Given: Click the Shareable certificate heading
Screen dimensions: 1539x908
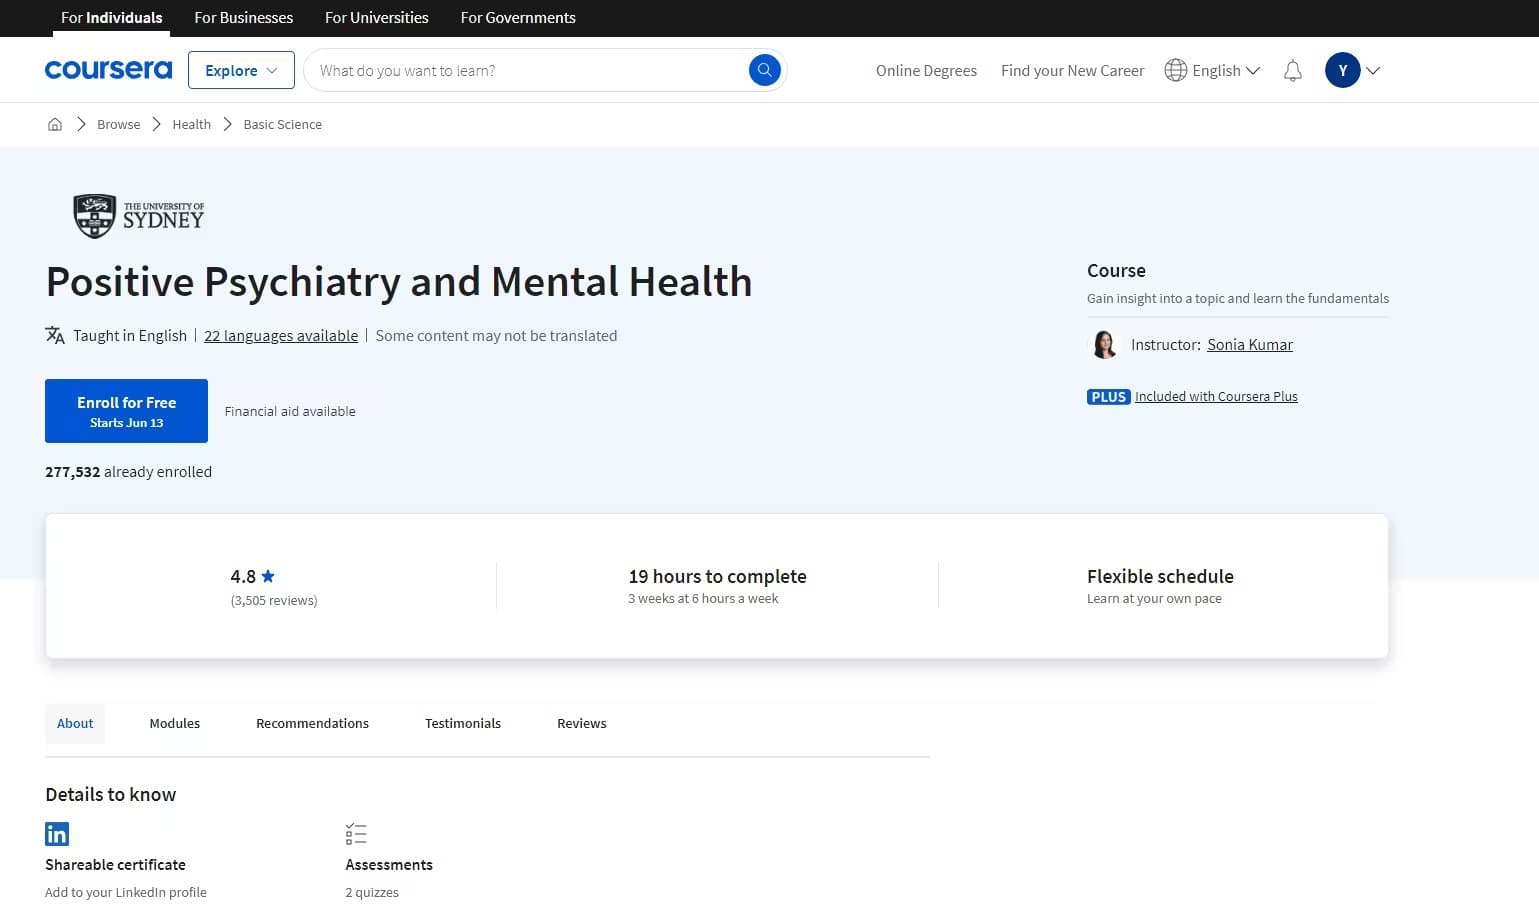Looking at the screenshot, I should point(115,864).
